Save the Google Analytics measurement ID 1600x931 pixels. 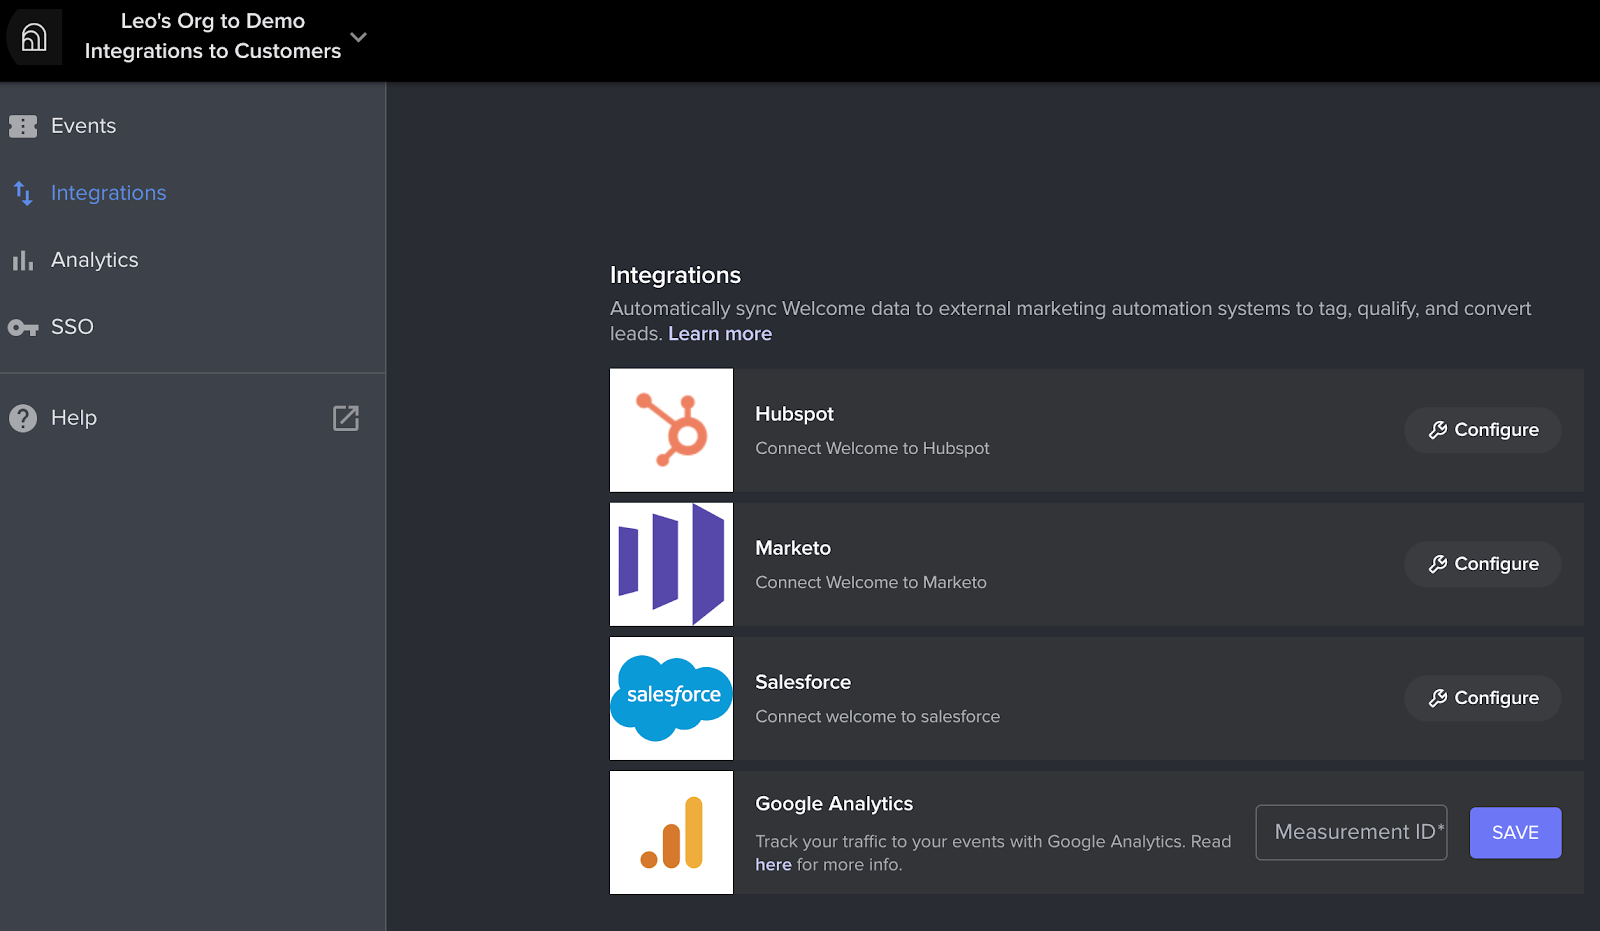tap(1516, 833)
